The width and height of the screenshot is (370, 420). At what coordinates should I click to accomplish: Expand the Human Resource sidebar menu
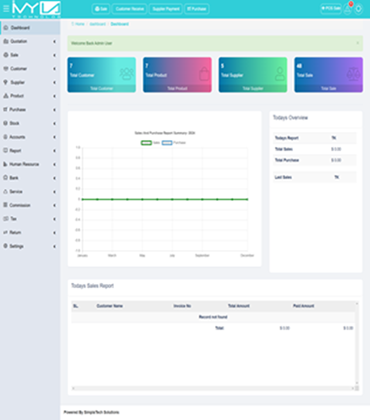coord(30,164)
